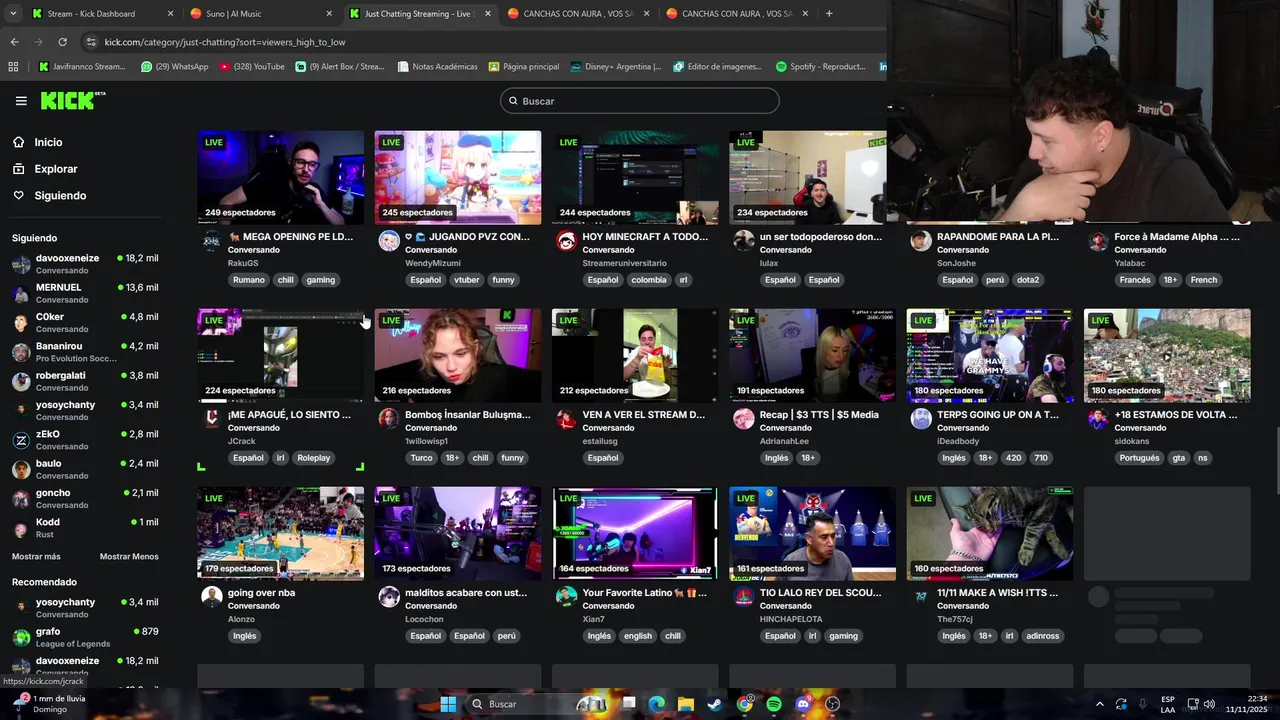This screenshot has width=1280, height=720.
Task: Open MERNUEL channel in following list
Action: click(85, 293)
